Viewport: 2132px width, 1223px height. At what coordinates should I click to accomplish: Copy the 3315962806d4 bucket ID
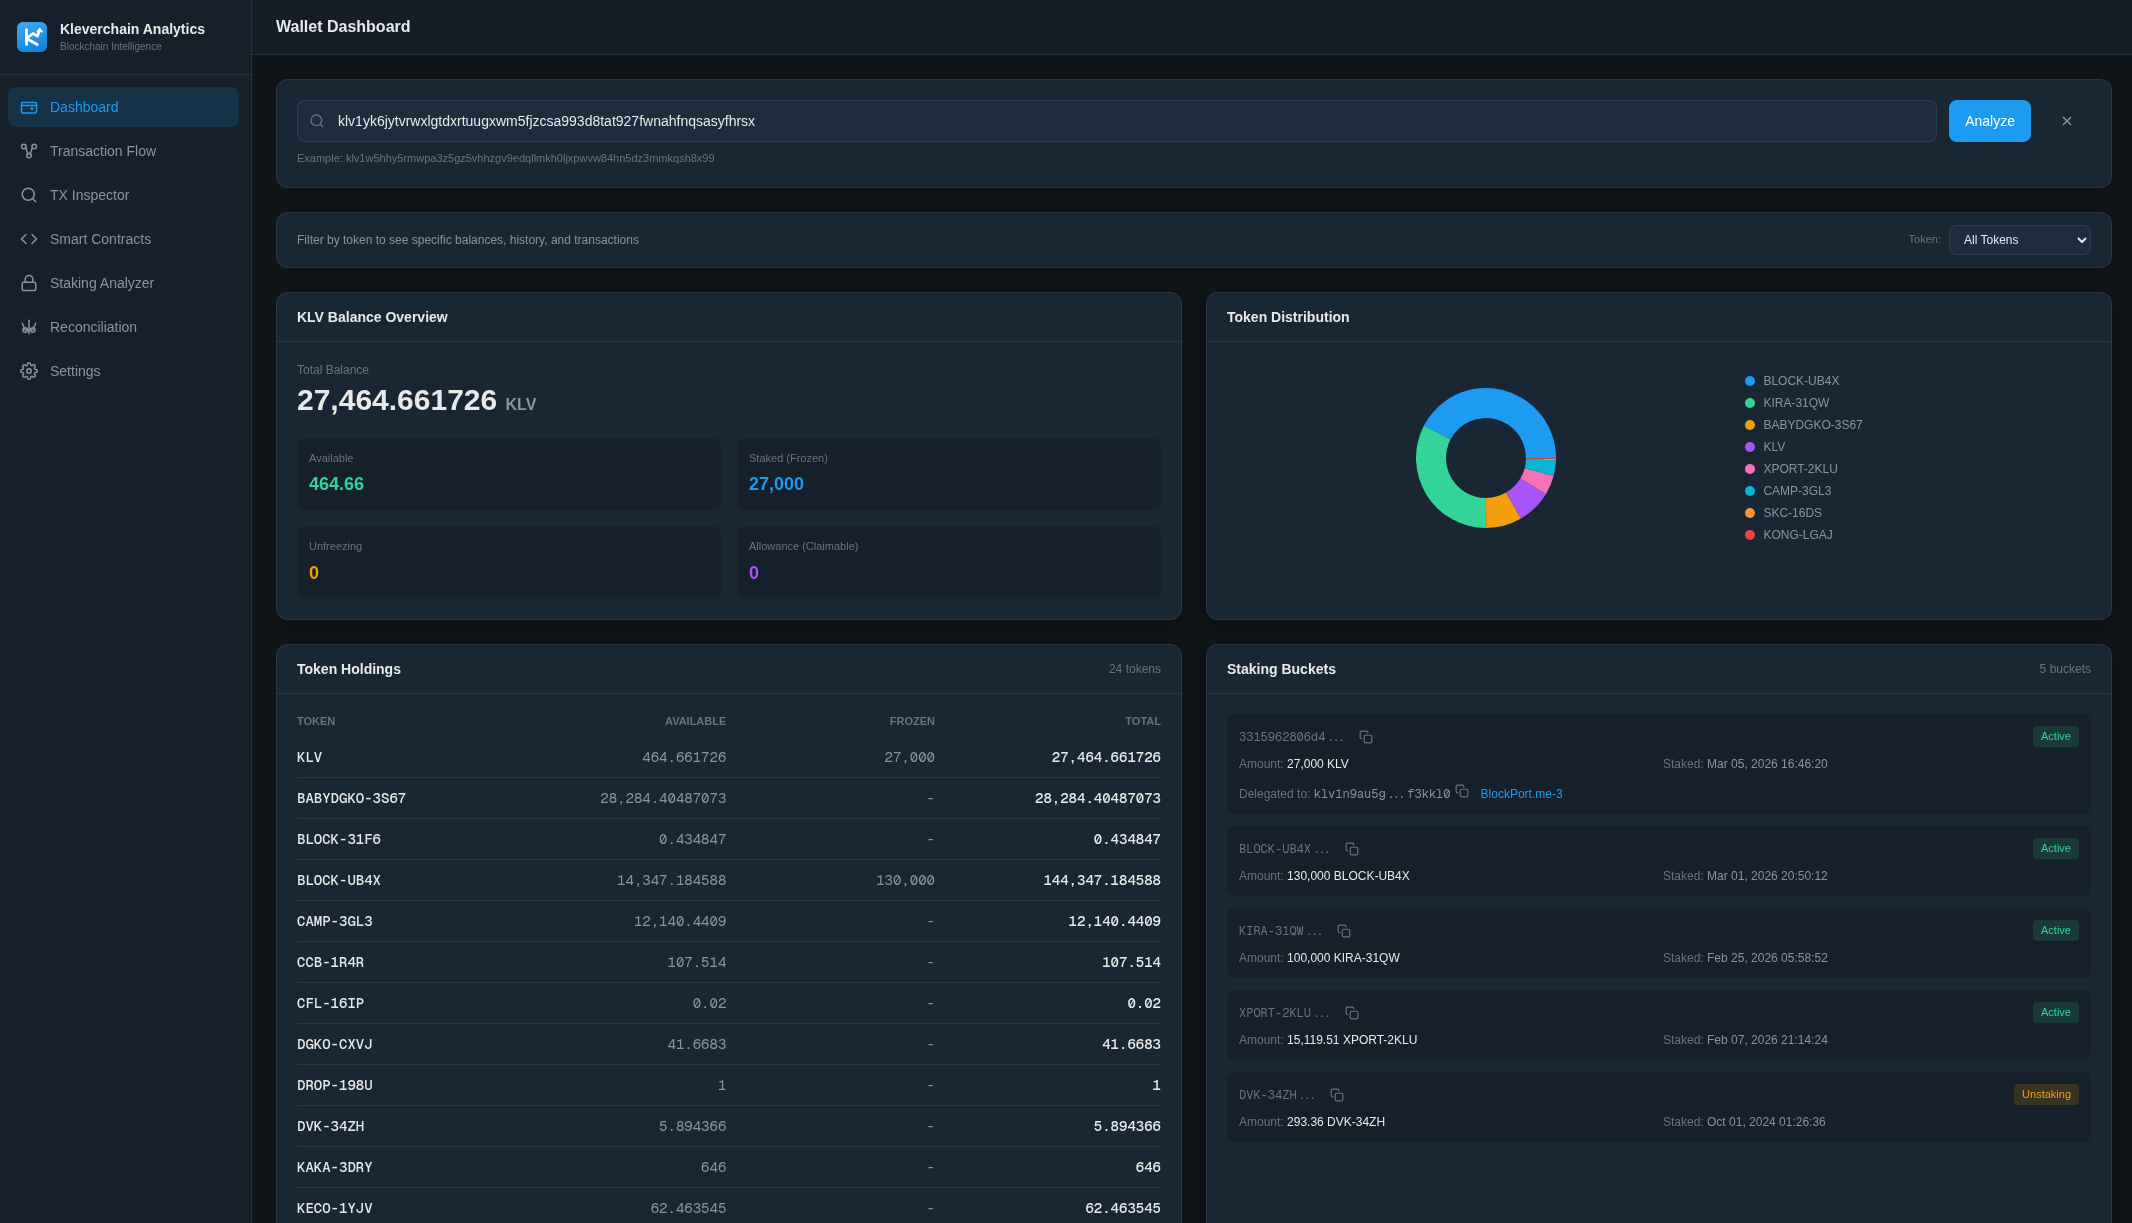coord(1367,737)
